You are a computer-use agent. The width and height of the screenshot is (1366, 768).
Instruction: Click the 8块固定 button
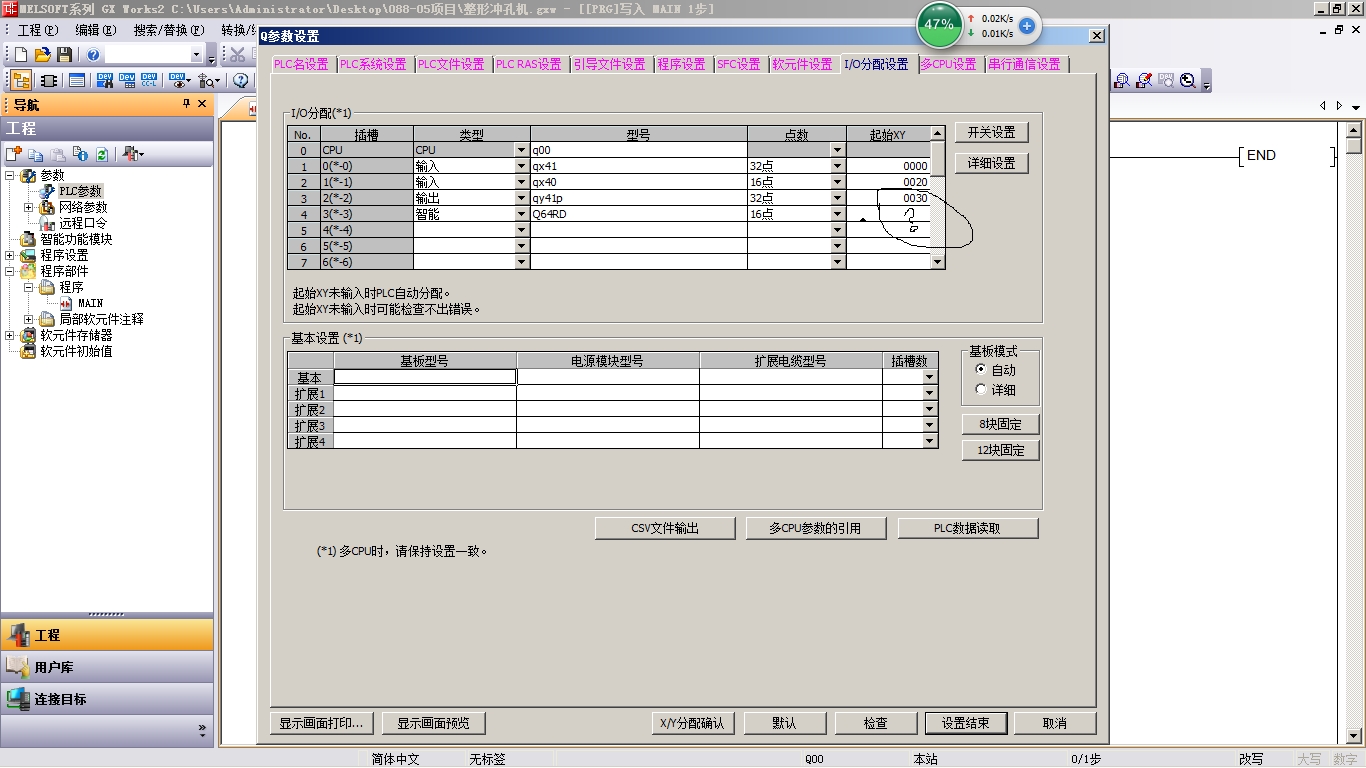1000,424
